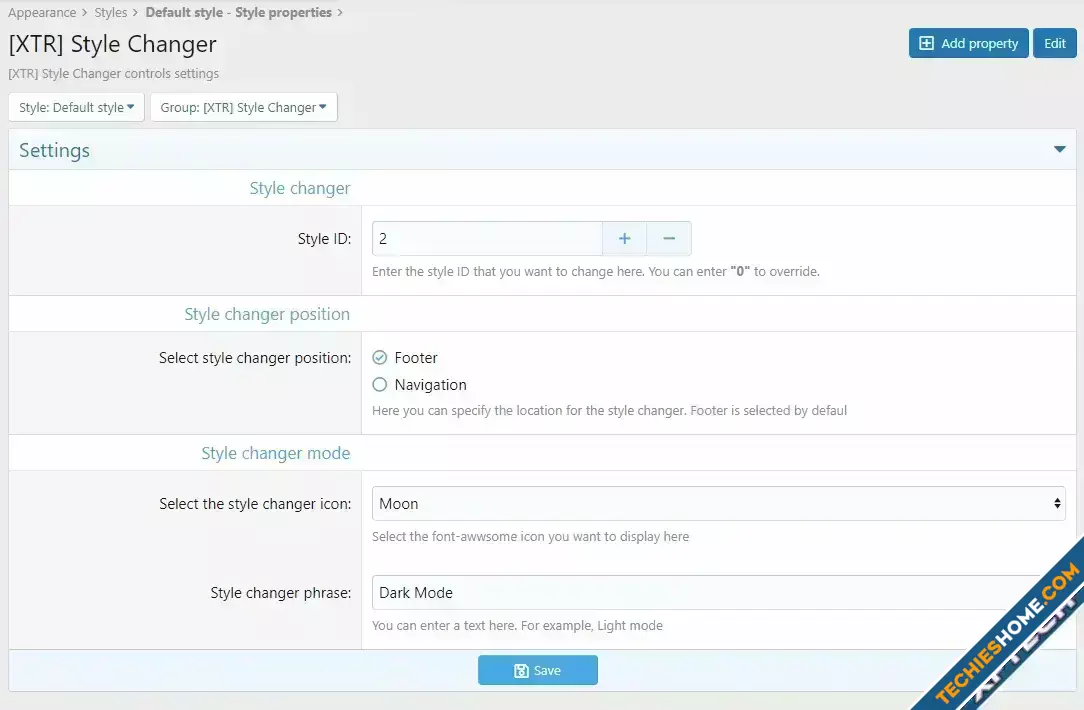Select the Navigation radio option
The height and width of the screenshot is (710, 1084).
[380, 385]
